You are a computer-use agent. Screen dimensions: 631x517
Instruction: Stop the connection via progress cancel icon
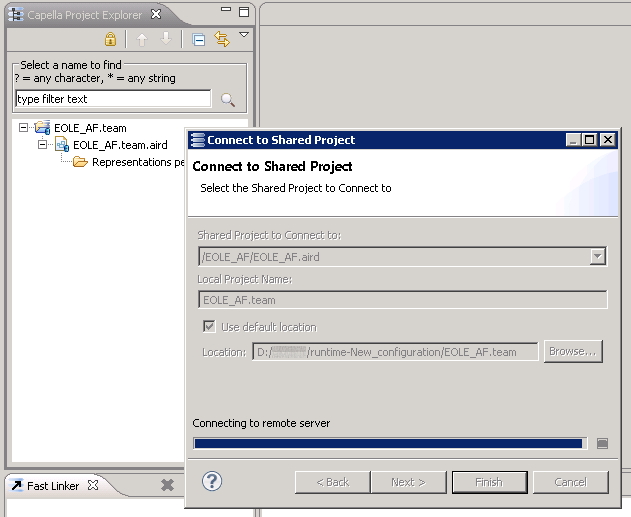(602, 443)
